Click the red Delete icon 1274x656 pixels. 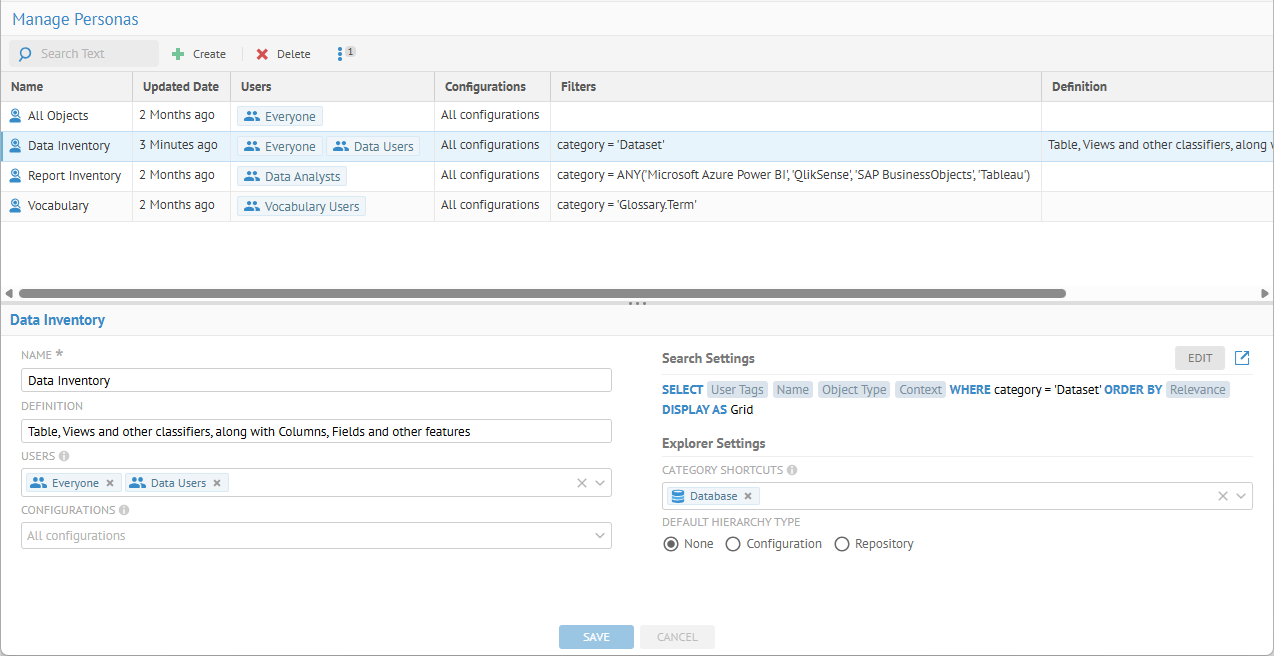click(263, 54)
